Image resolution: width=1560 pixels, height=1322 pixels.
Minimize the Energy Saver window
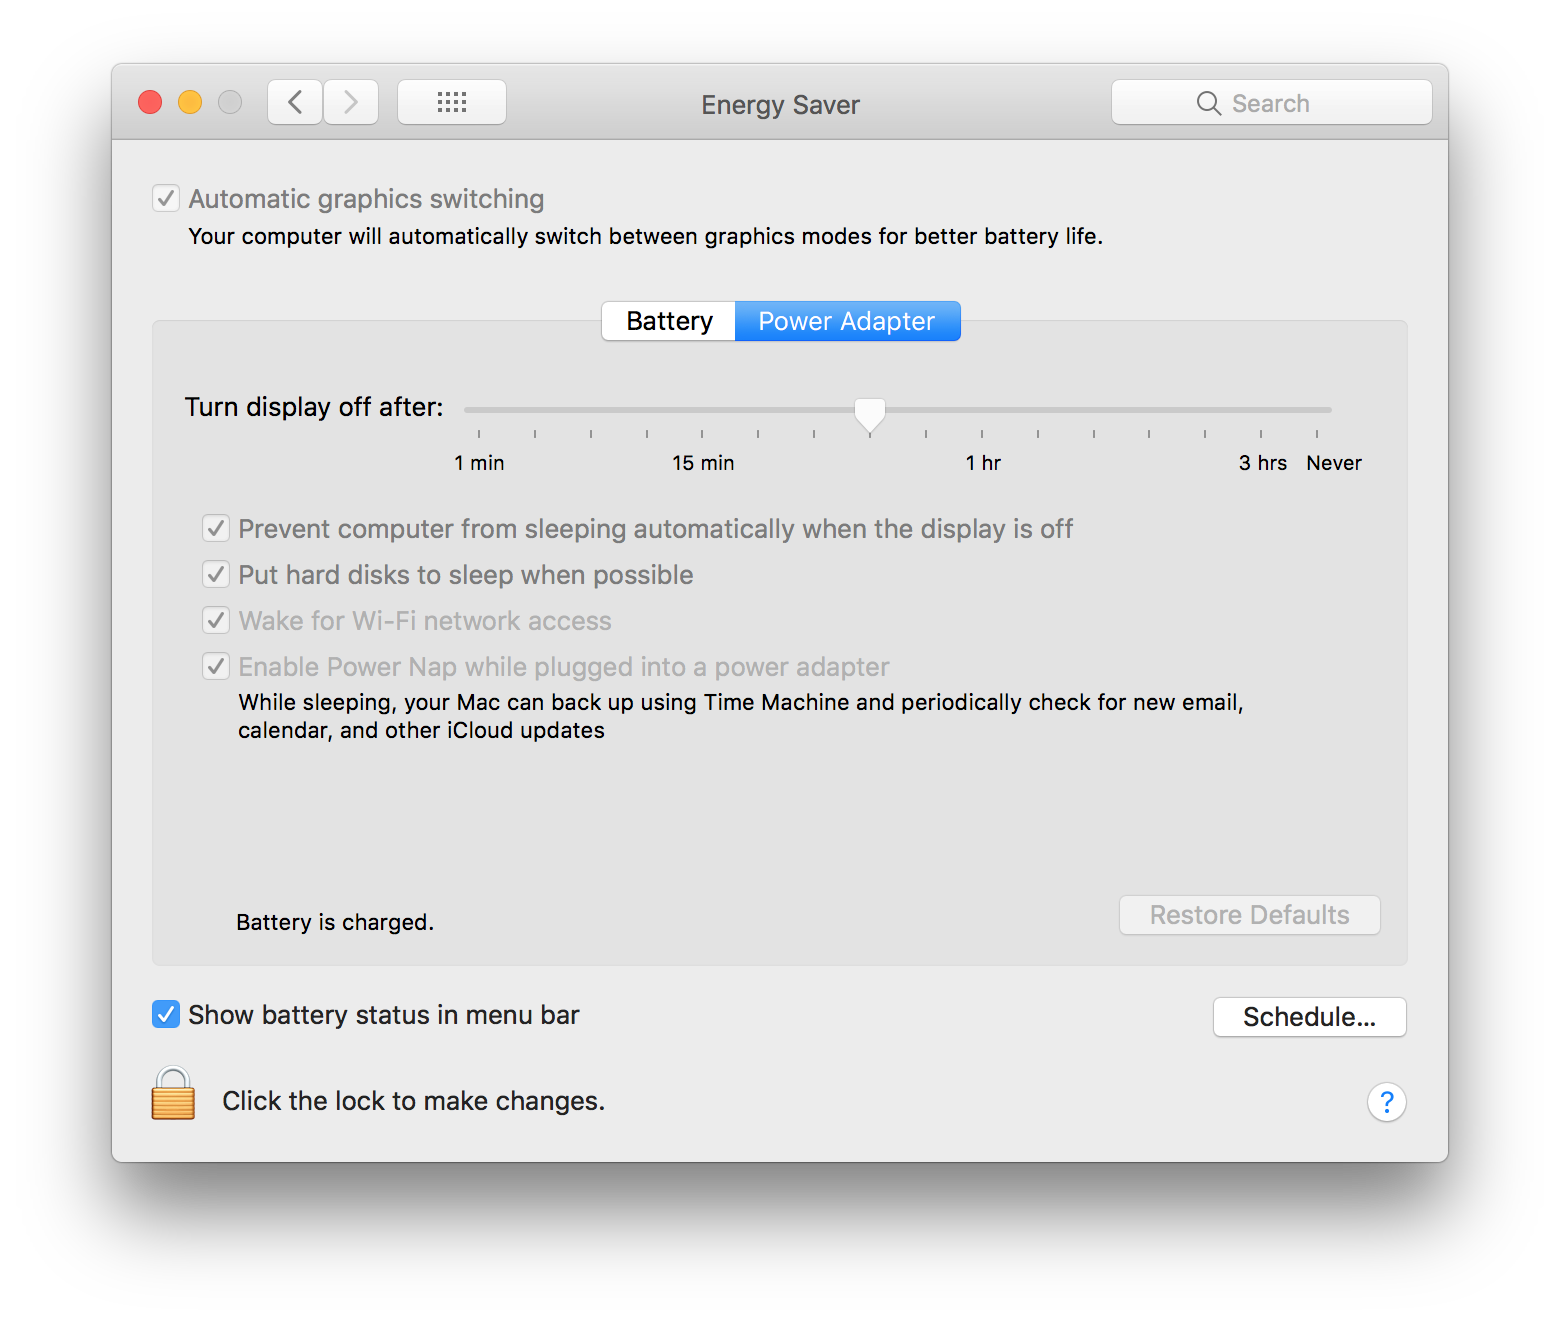pos(190,102)
